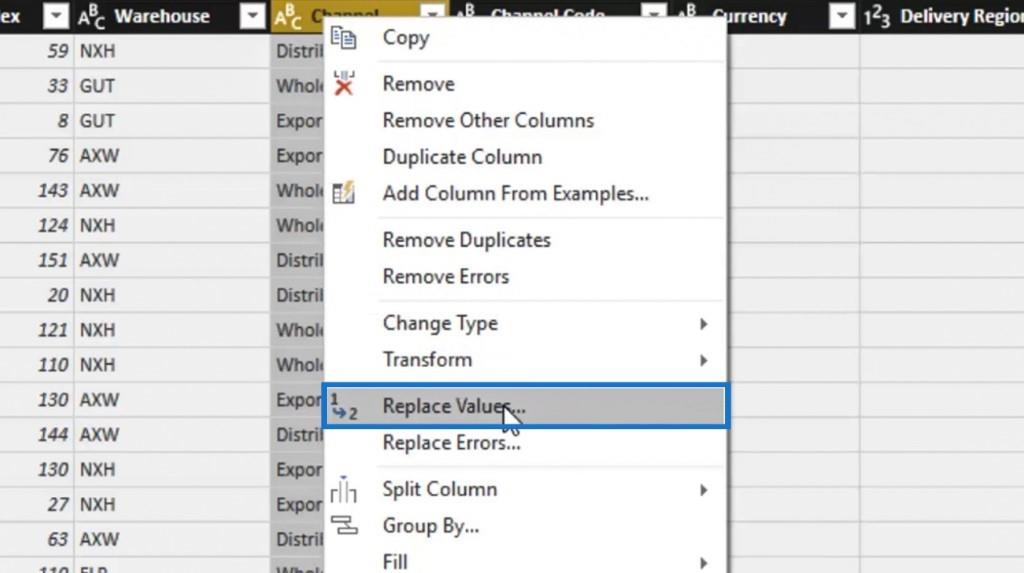Viewport: 1024px width, 573px height.
Task: Click index value 59
Action: click(x=57, y=51)
